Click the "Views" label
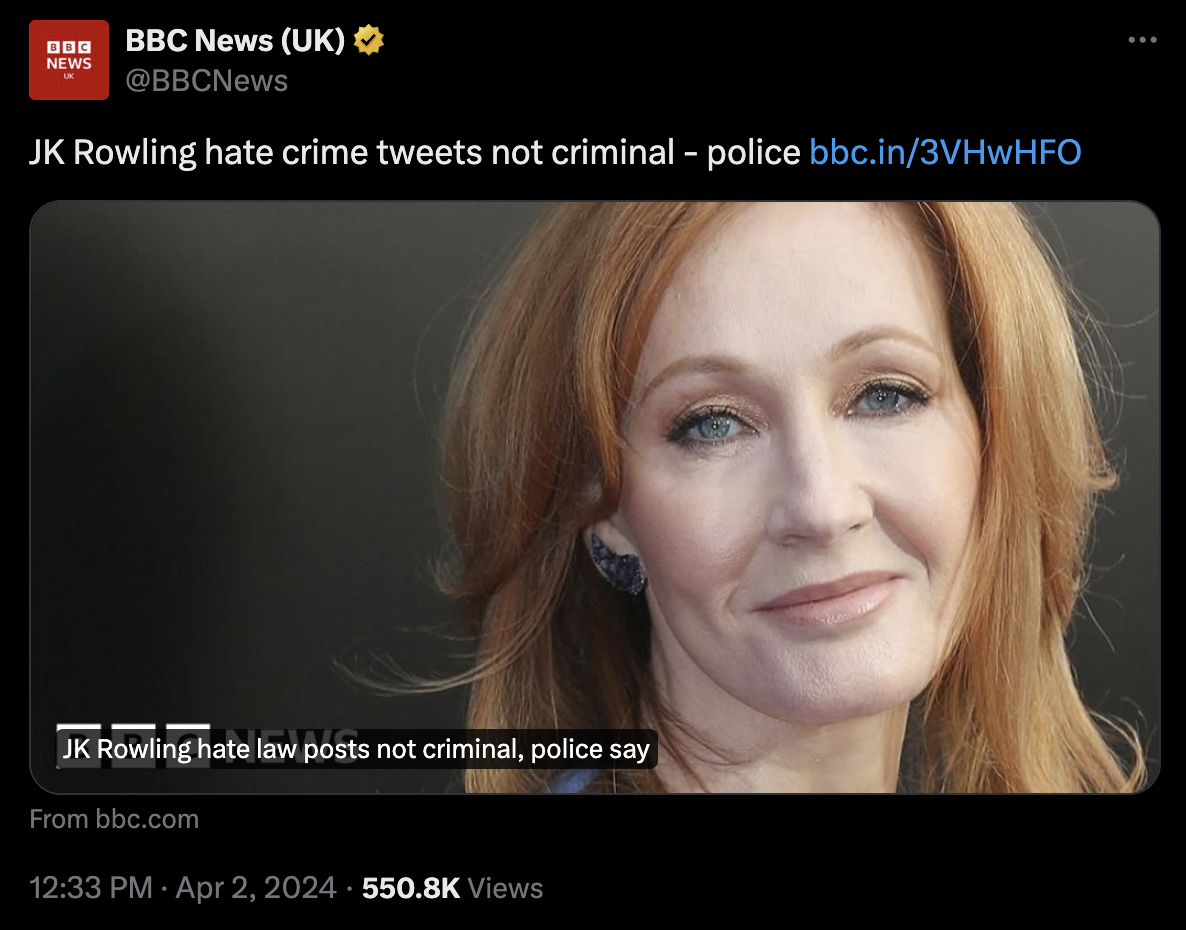This screenshot has height=930, width=1186. coord(505,888)
